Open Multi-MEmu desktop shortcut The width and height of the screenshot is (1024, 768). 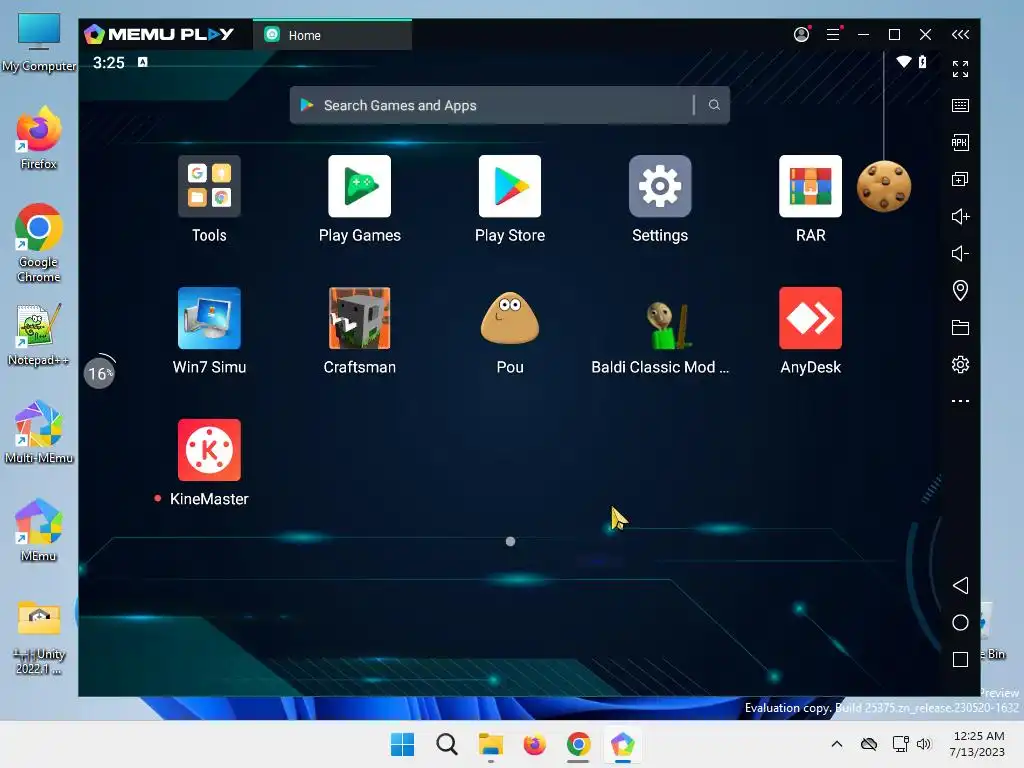(39, 432)
